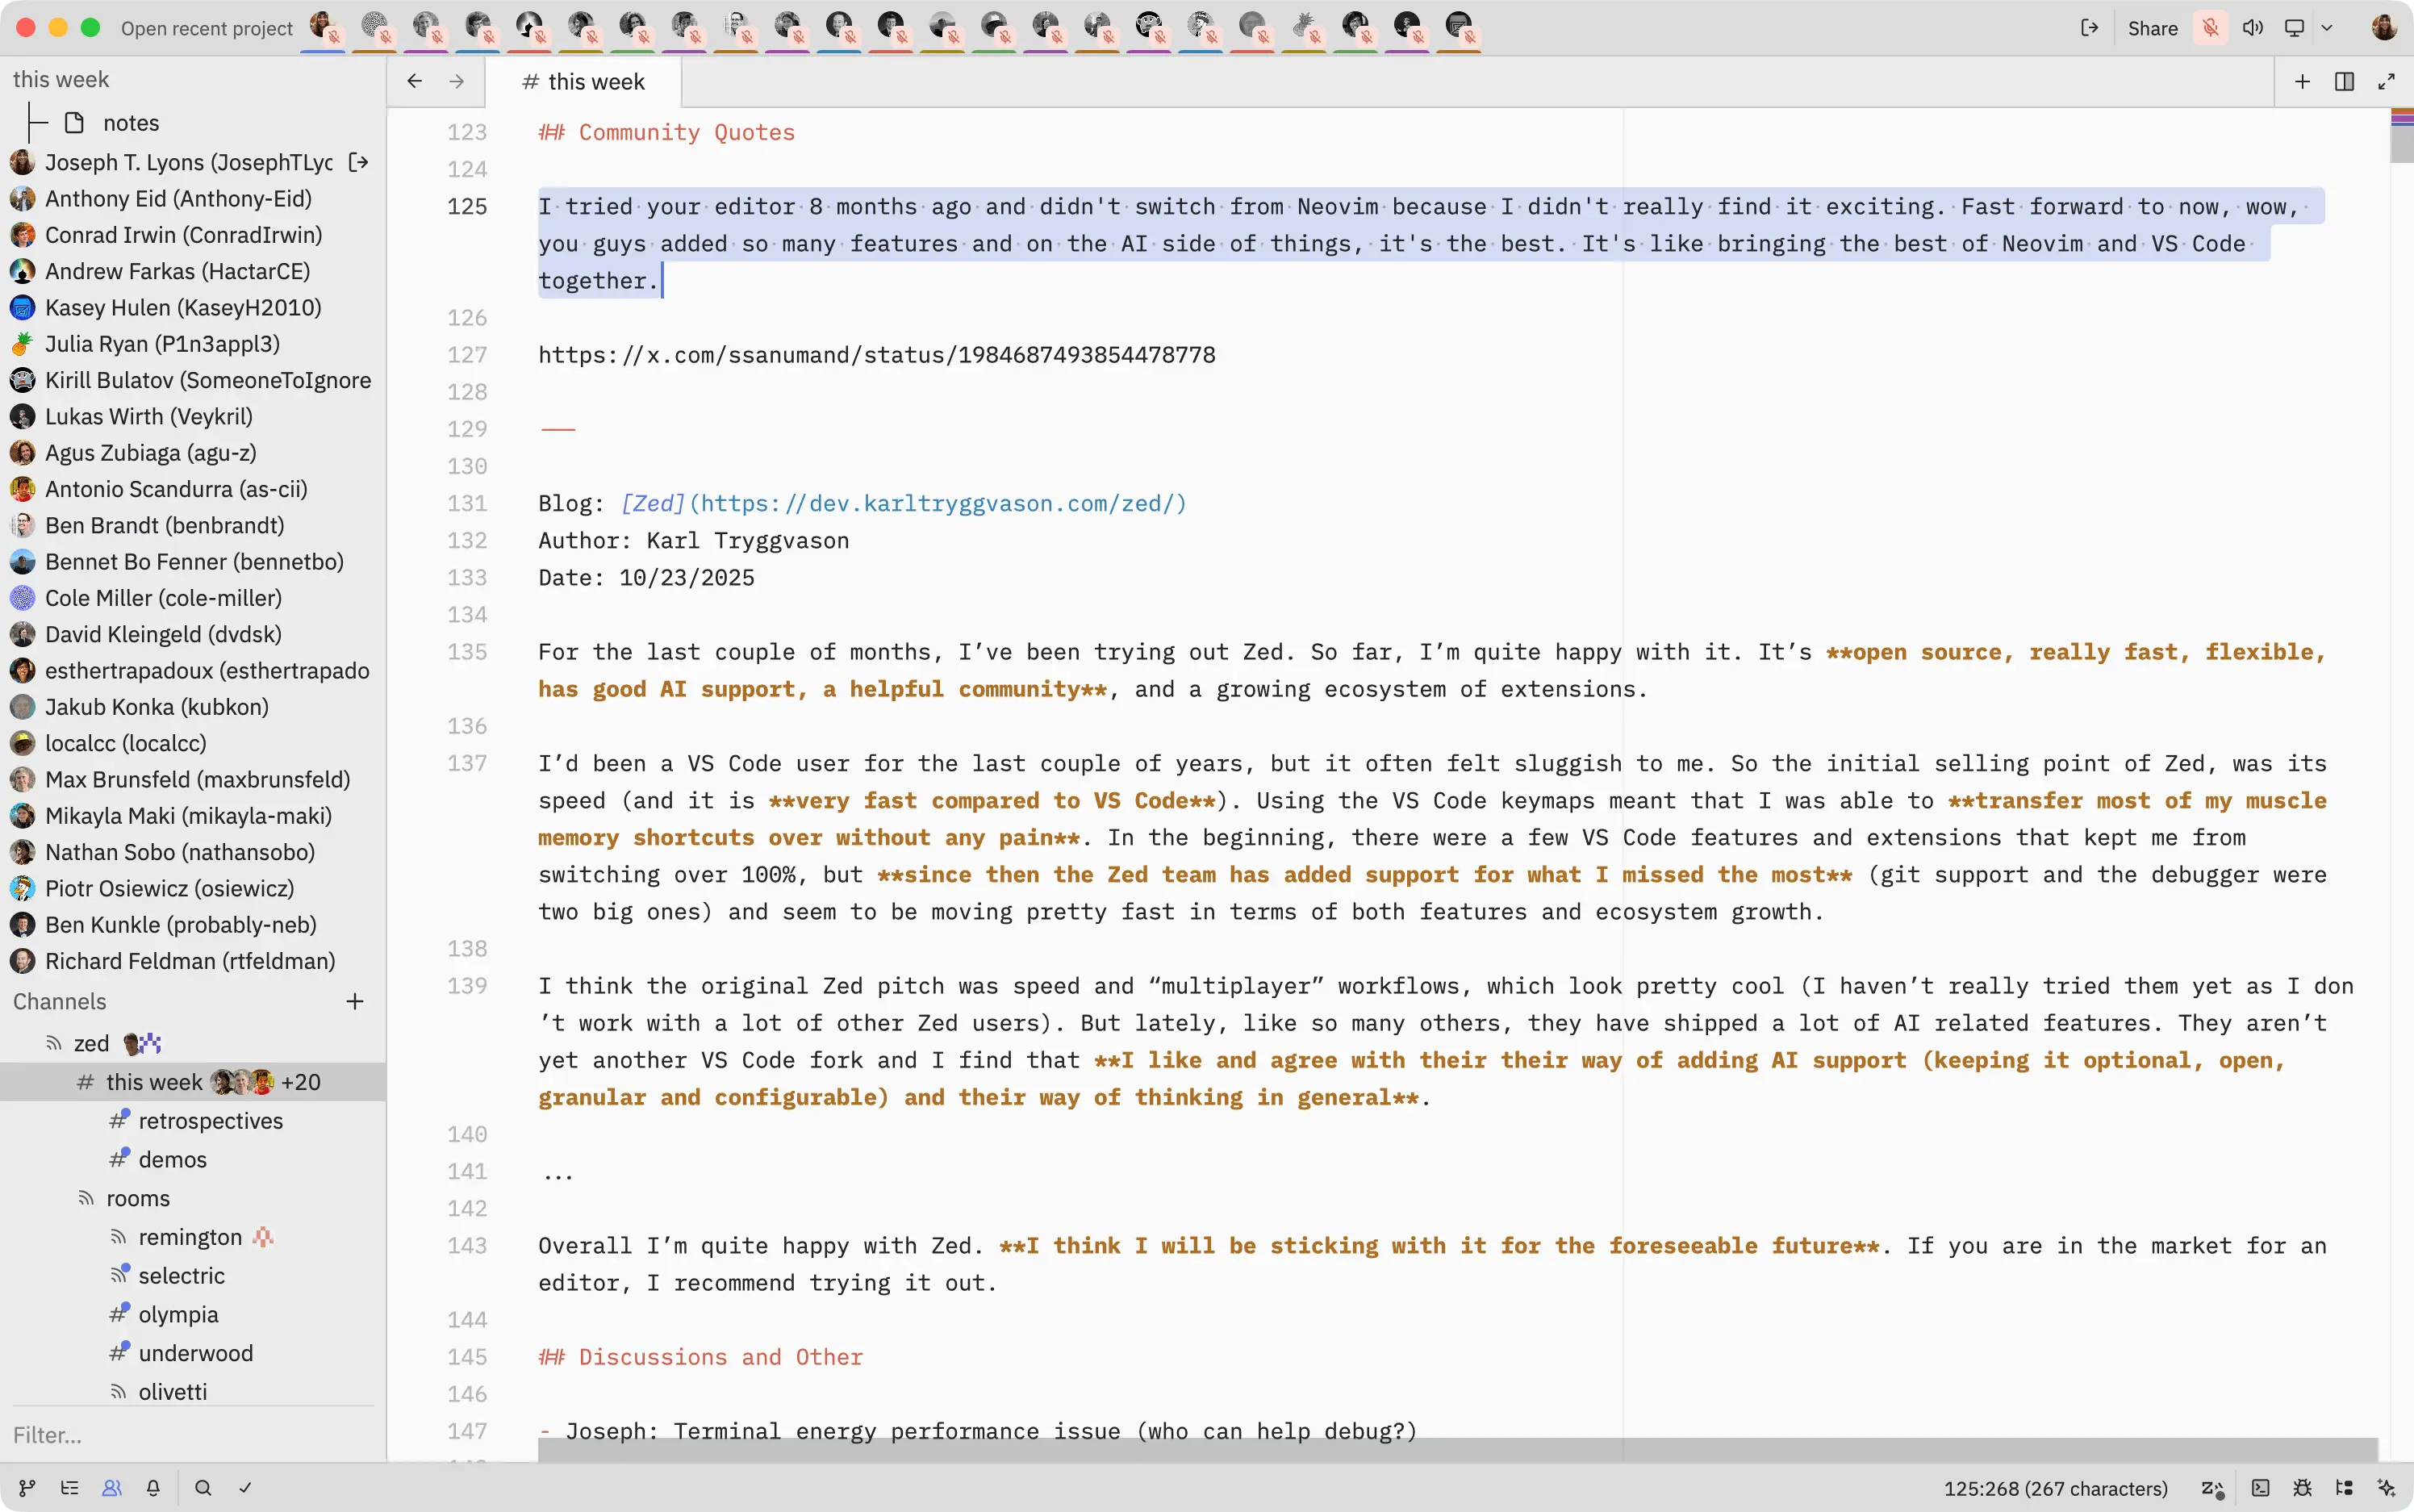Open the git branch panel icon
Viewport: 2414px width, 1512px height.
pyautogui.click(x=27, y=1488)
